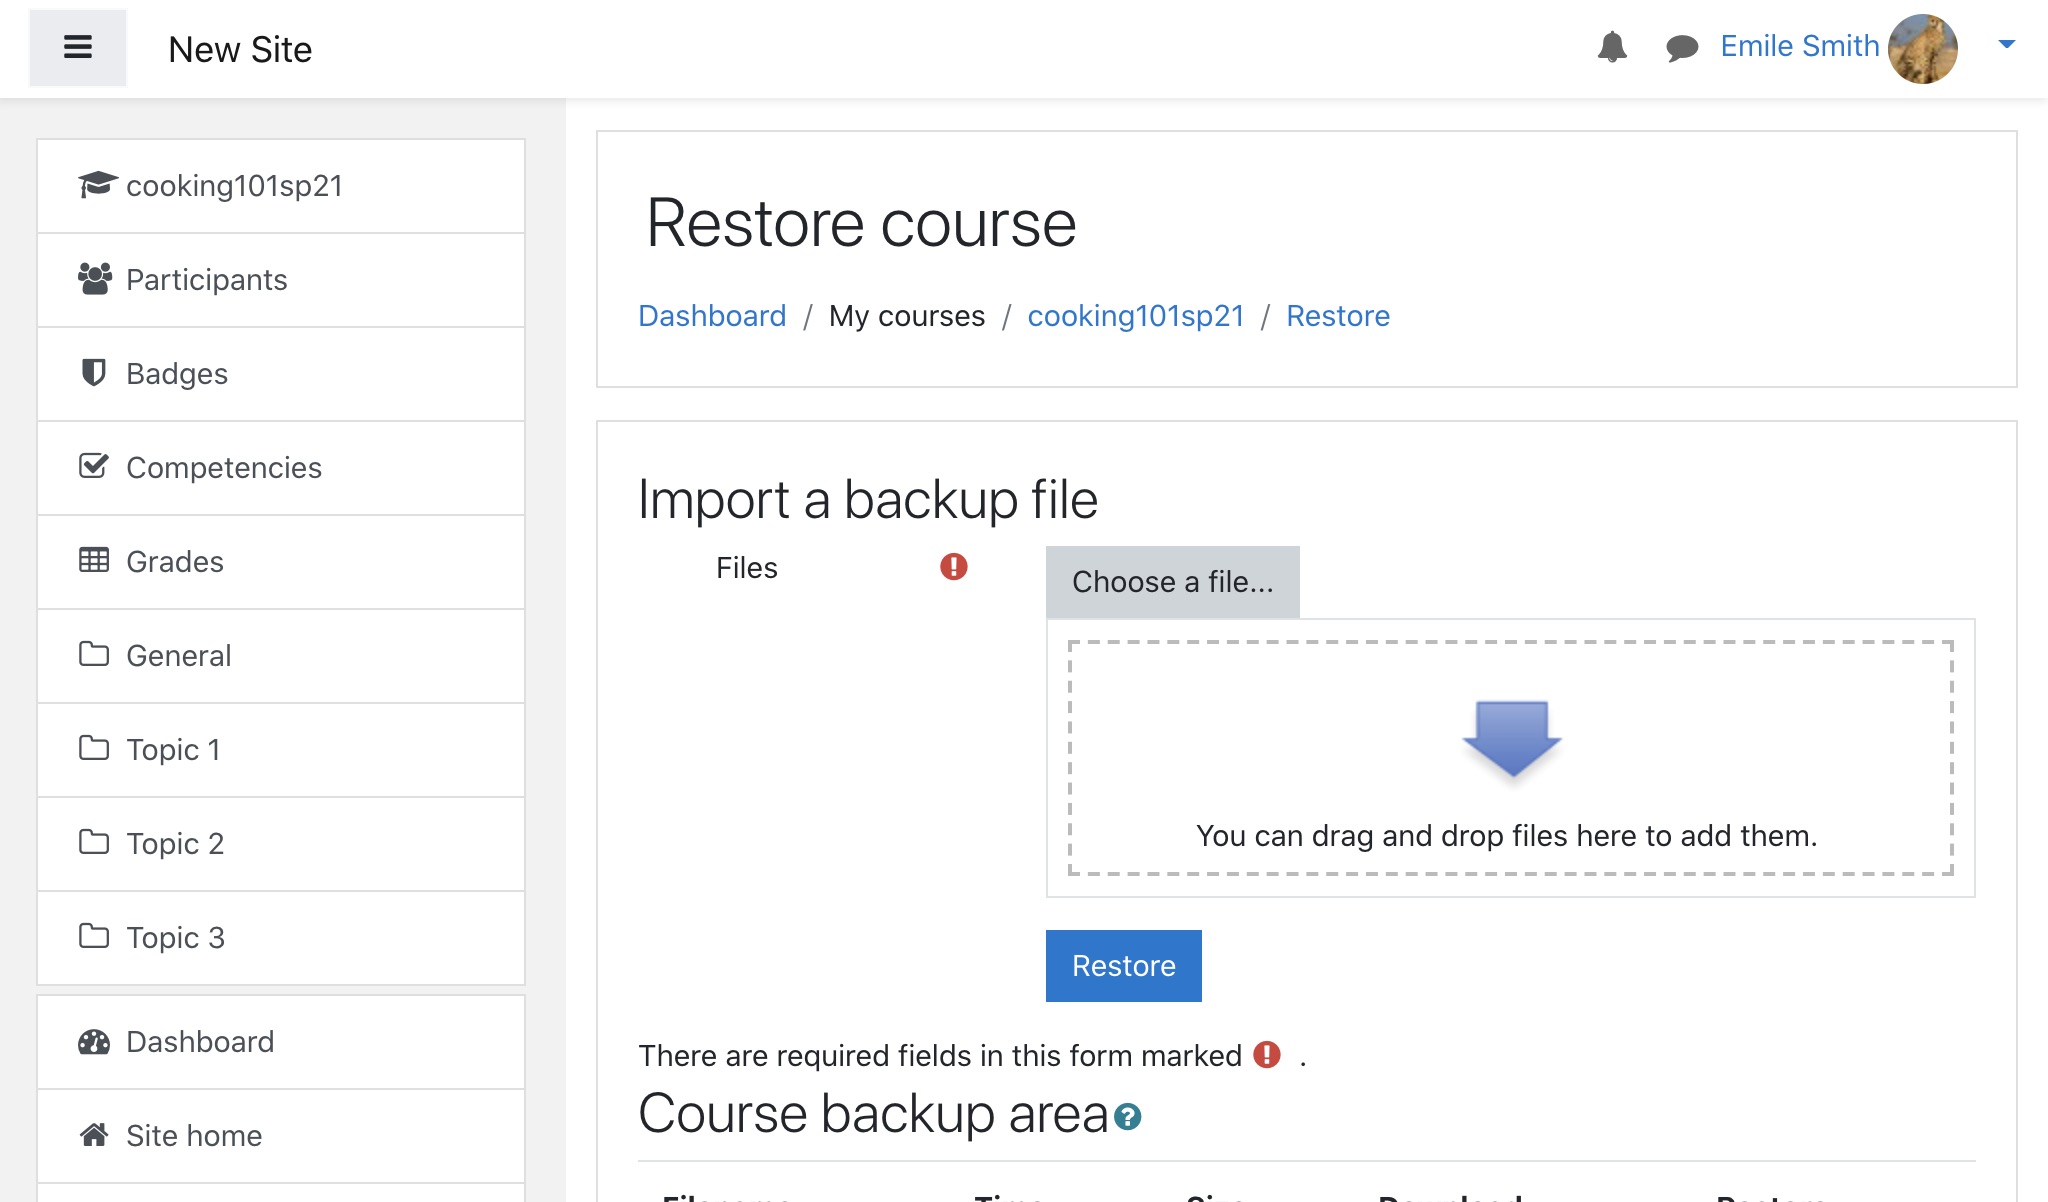Click the Course backup area help icon

pos(1128,1117)
